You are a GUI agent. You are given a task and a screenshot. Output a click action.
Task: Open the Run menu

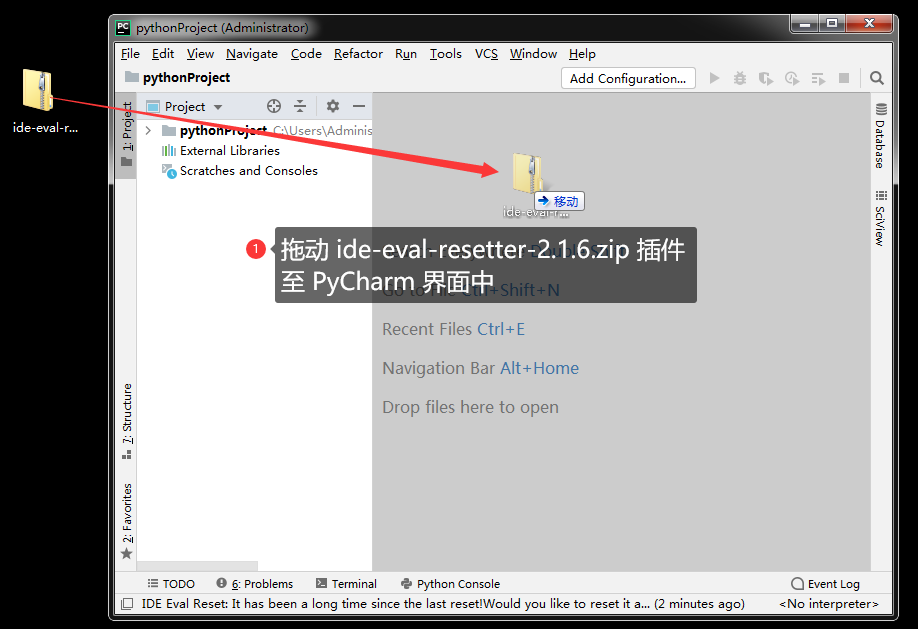[x=406, y=54]
